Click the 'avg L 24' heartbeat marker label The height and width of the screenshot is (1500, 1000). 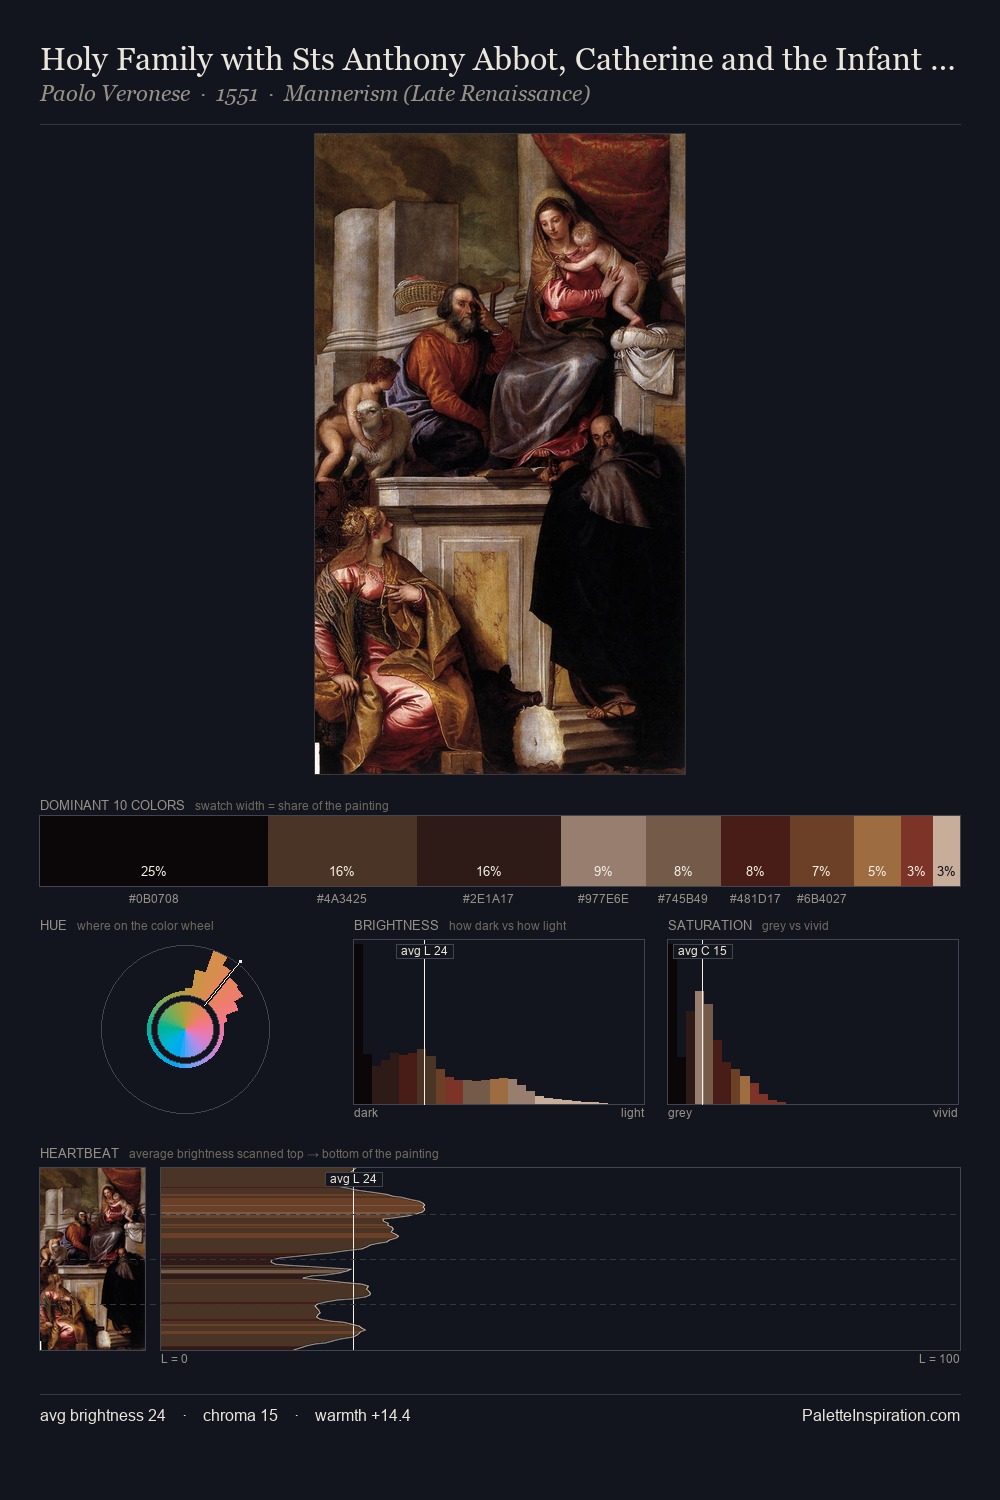click(x=354, y=1179)
